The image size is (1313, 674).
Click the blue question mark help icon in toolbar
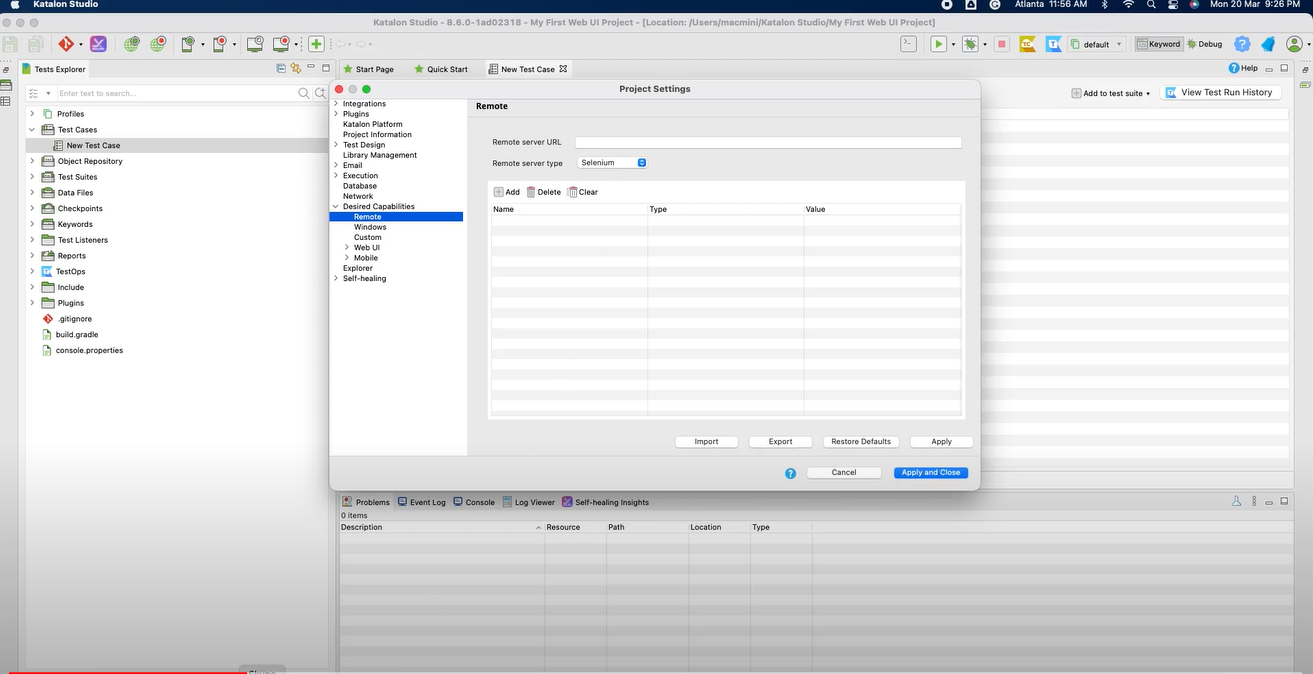(1242, 44)
